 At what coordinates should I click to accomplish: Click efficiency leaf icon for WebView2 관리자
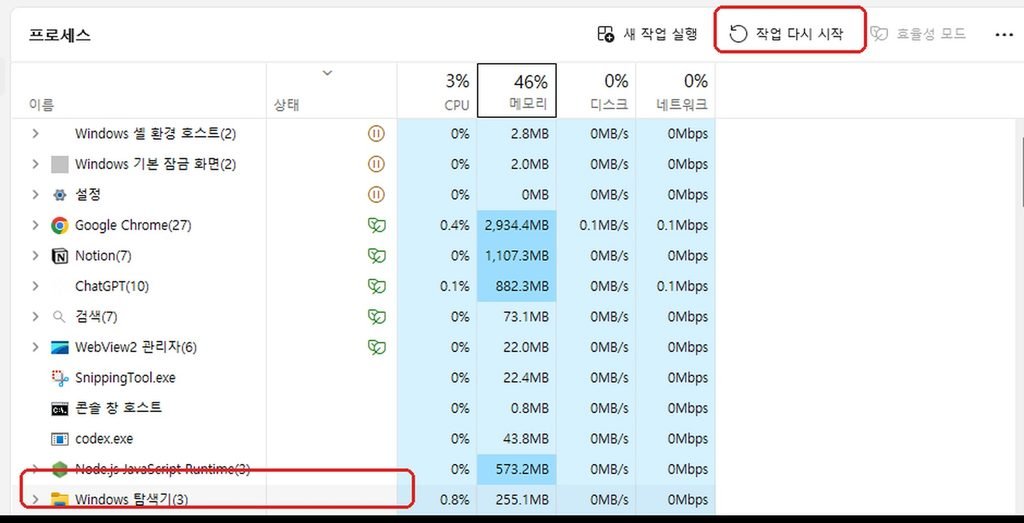point(376,347)
